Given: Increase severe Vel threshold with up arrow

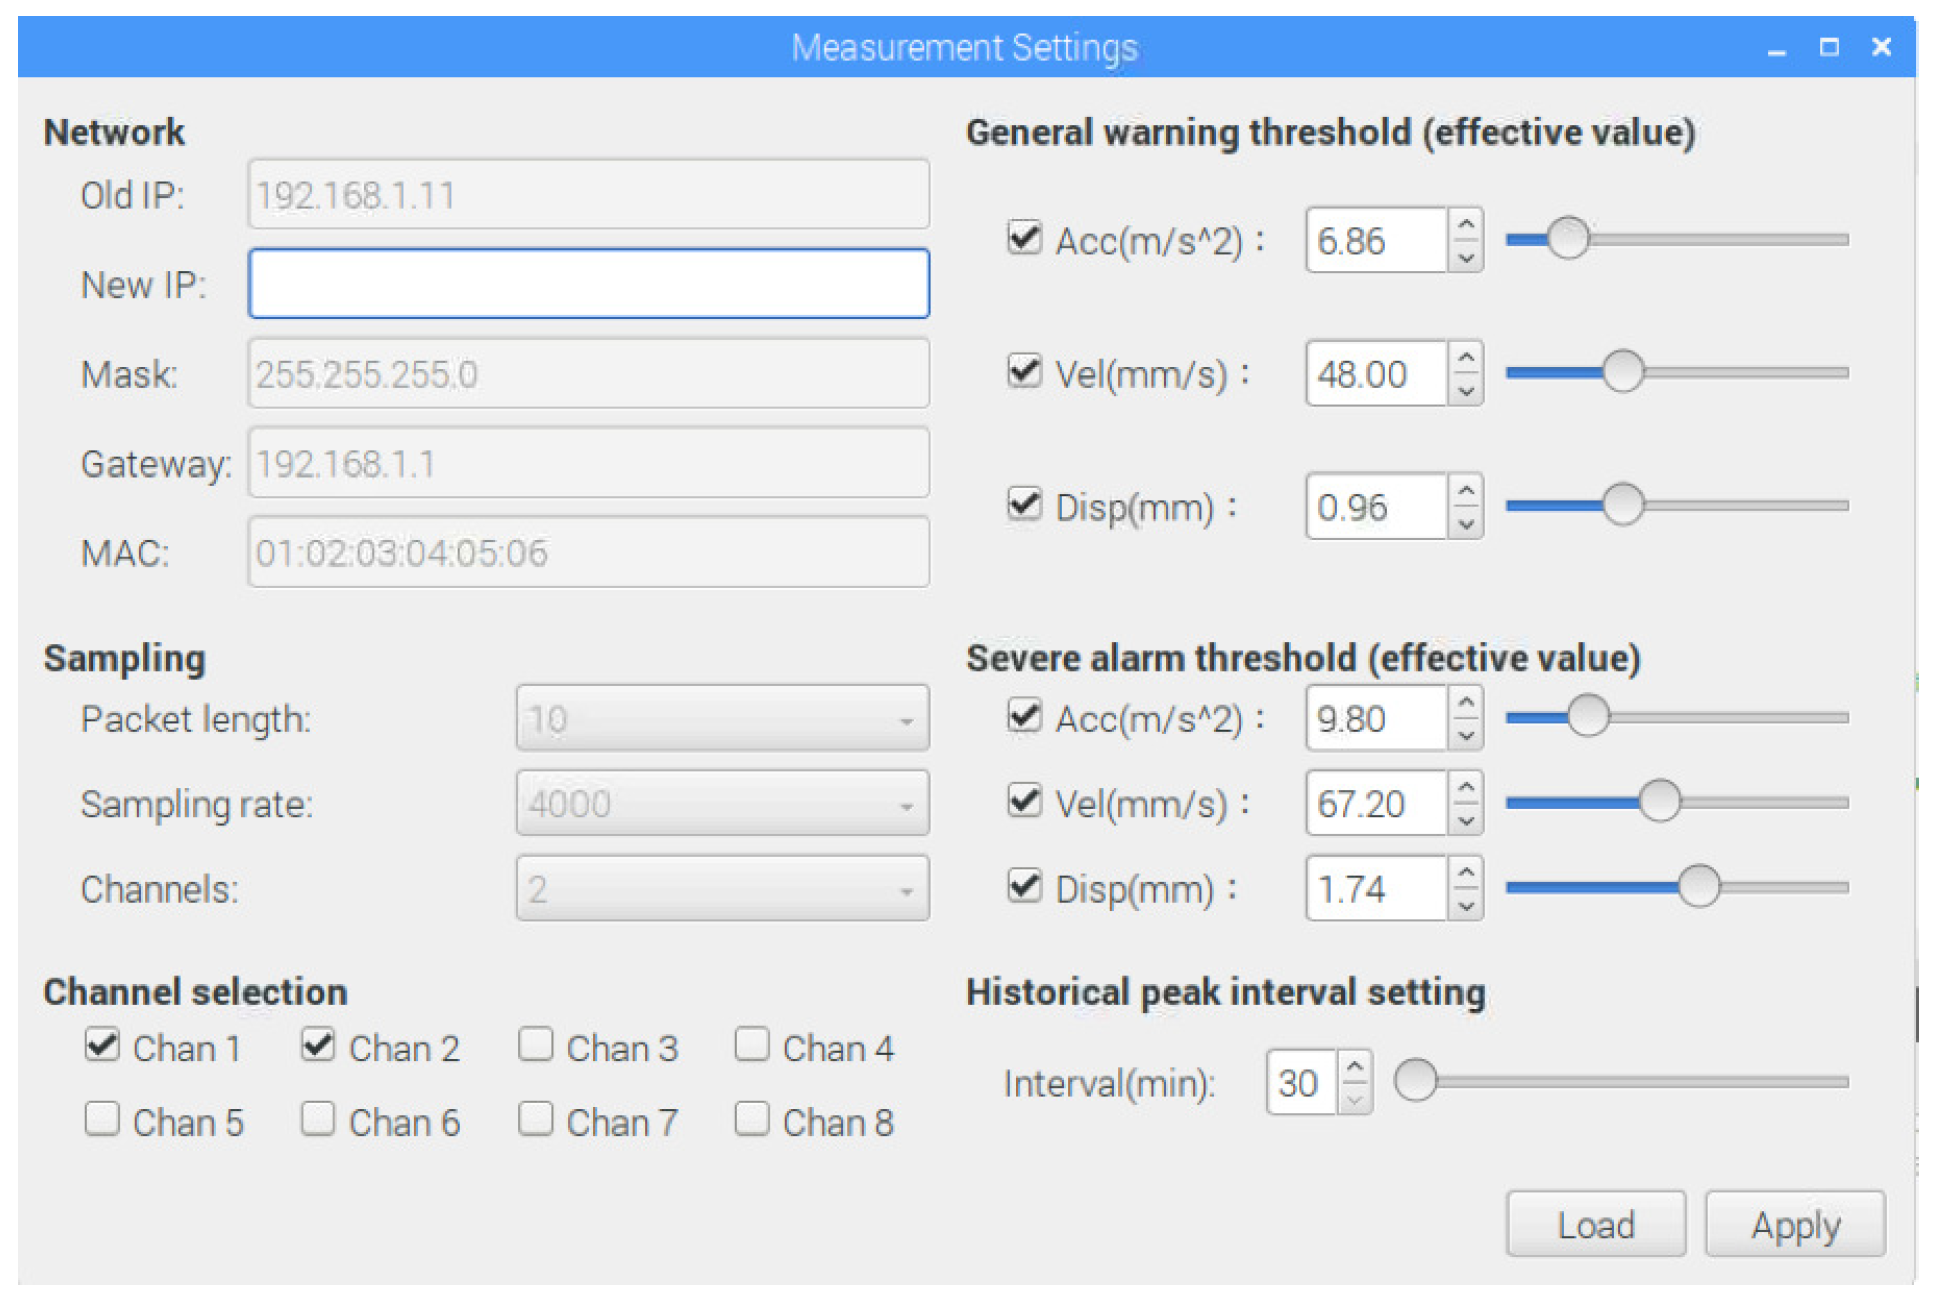Looking at the screenshot, I should (1465, 787).
